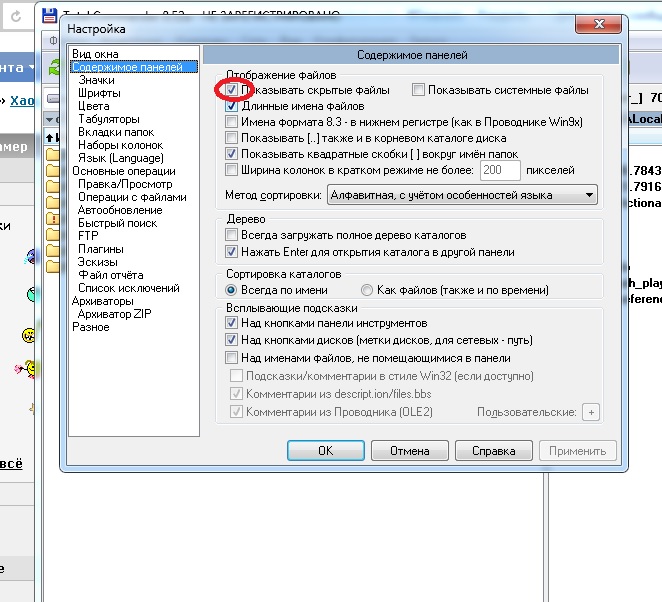This screenshot has height=602, width=662.
Task: Enable 'Имена формата 8.3' lowercase checkbox
Action: 231,122
